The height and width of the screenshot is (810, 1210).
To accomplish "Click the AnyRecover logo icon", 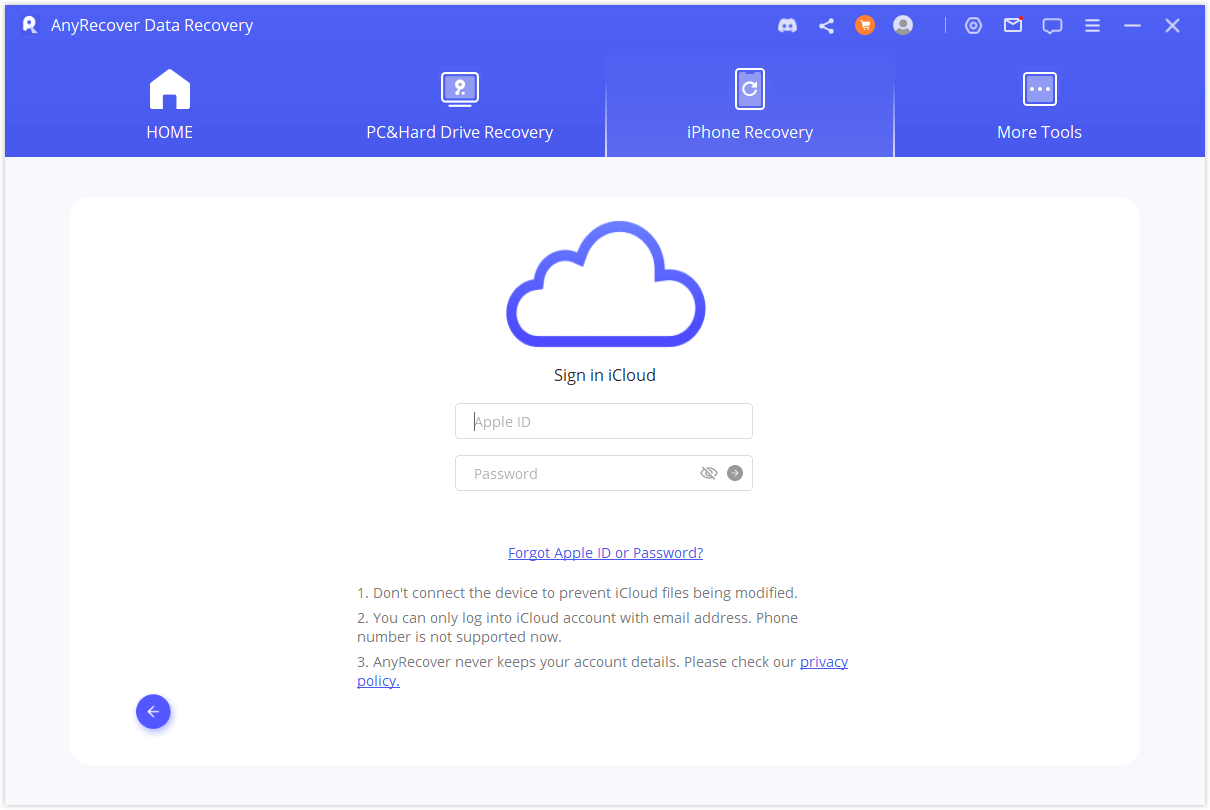I will (x=30, y=25).
